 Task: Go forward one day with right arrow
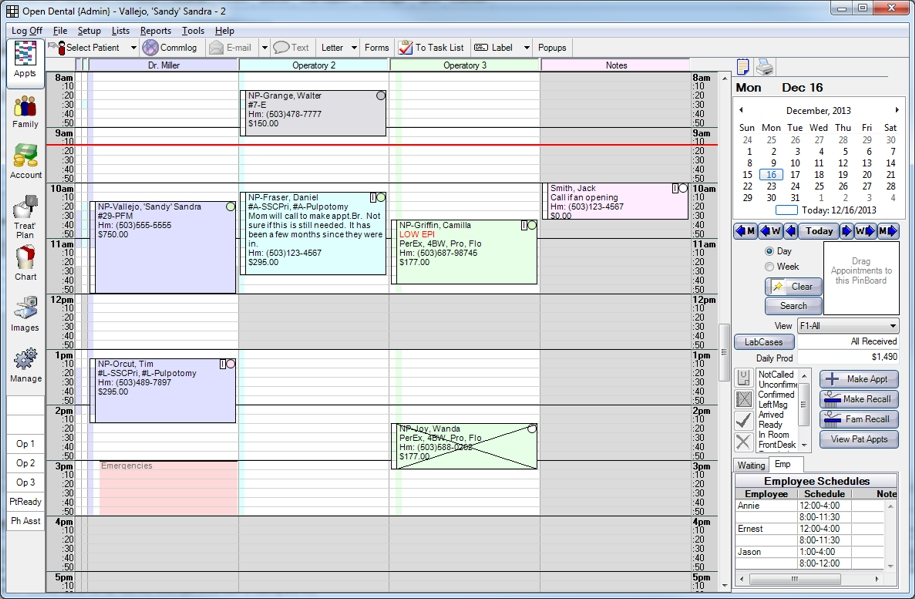[x=846, y=231]
